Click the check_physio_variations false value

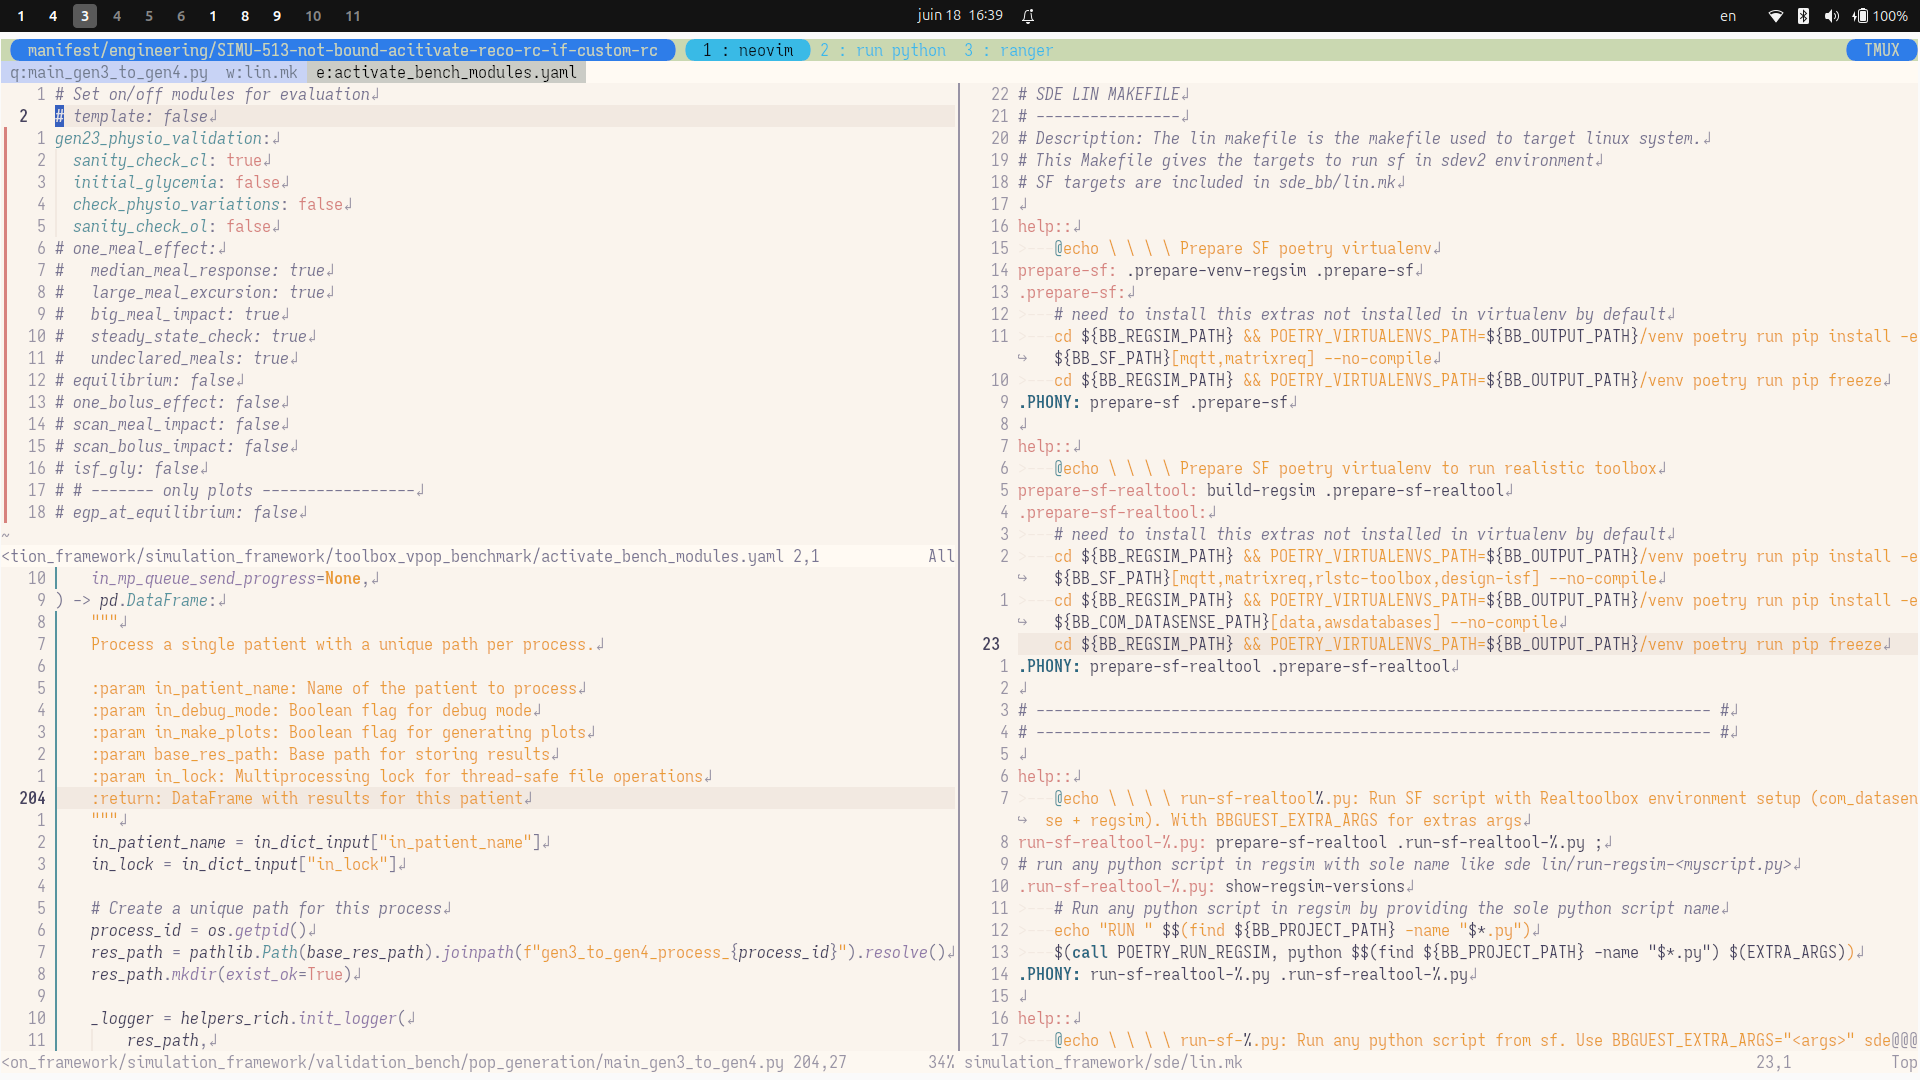click(x=320, y=204)
